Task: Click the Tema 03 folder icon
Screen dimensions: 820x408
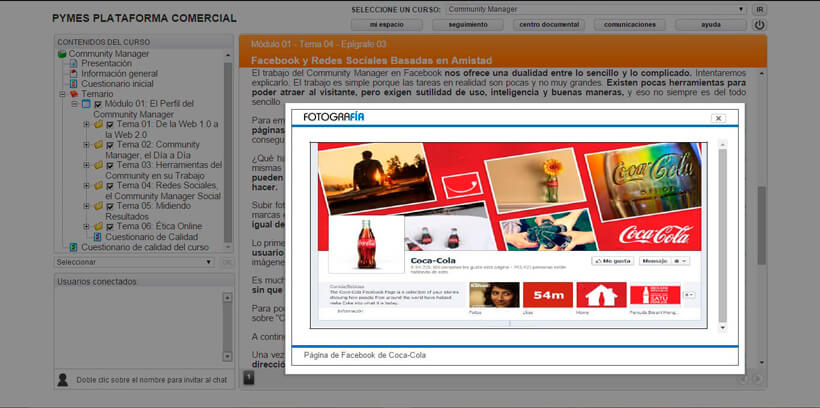Action: (98, 165)
